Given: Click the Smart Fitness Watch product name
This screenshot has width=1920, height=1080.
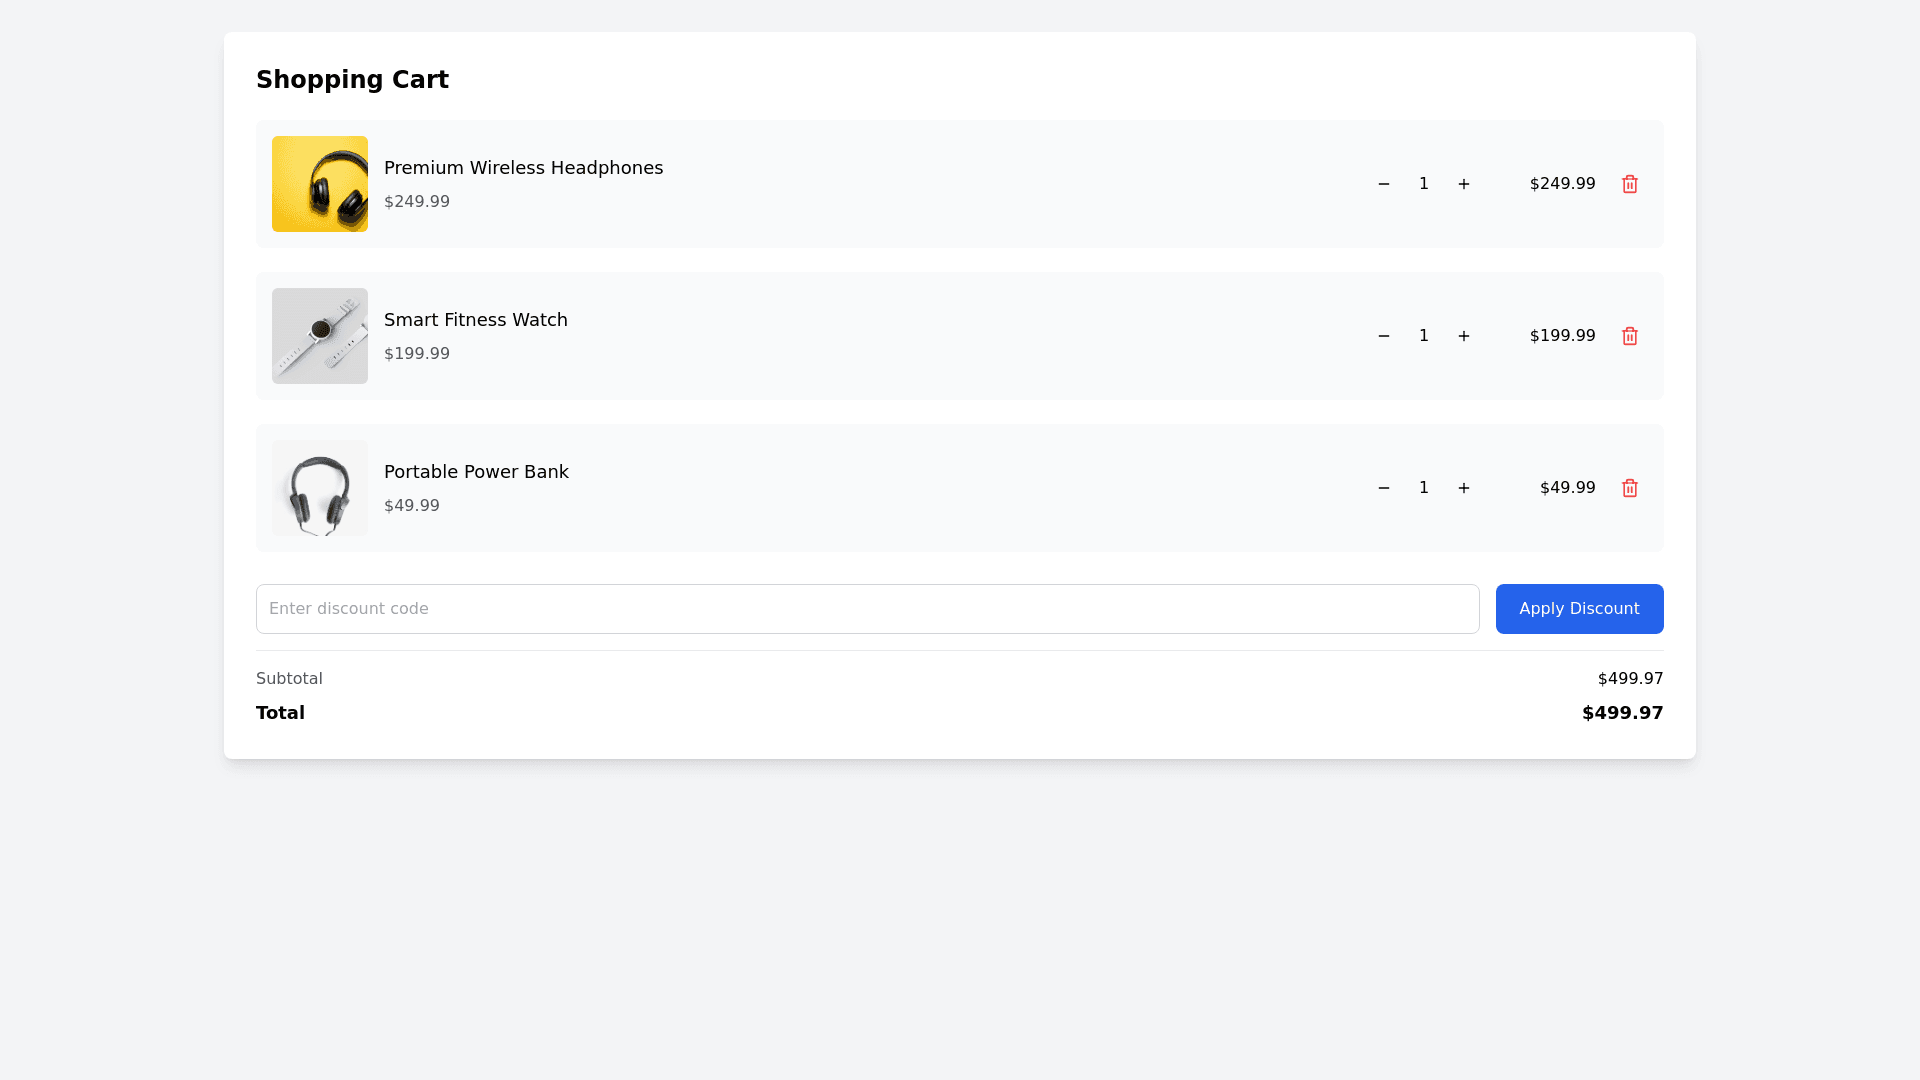Looking at the screenshot, I should [475, 320].
